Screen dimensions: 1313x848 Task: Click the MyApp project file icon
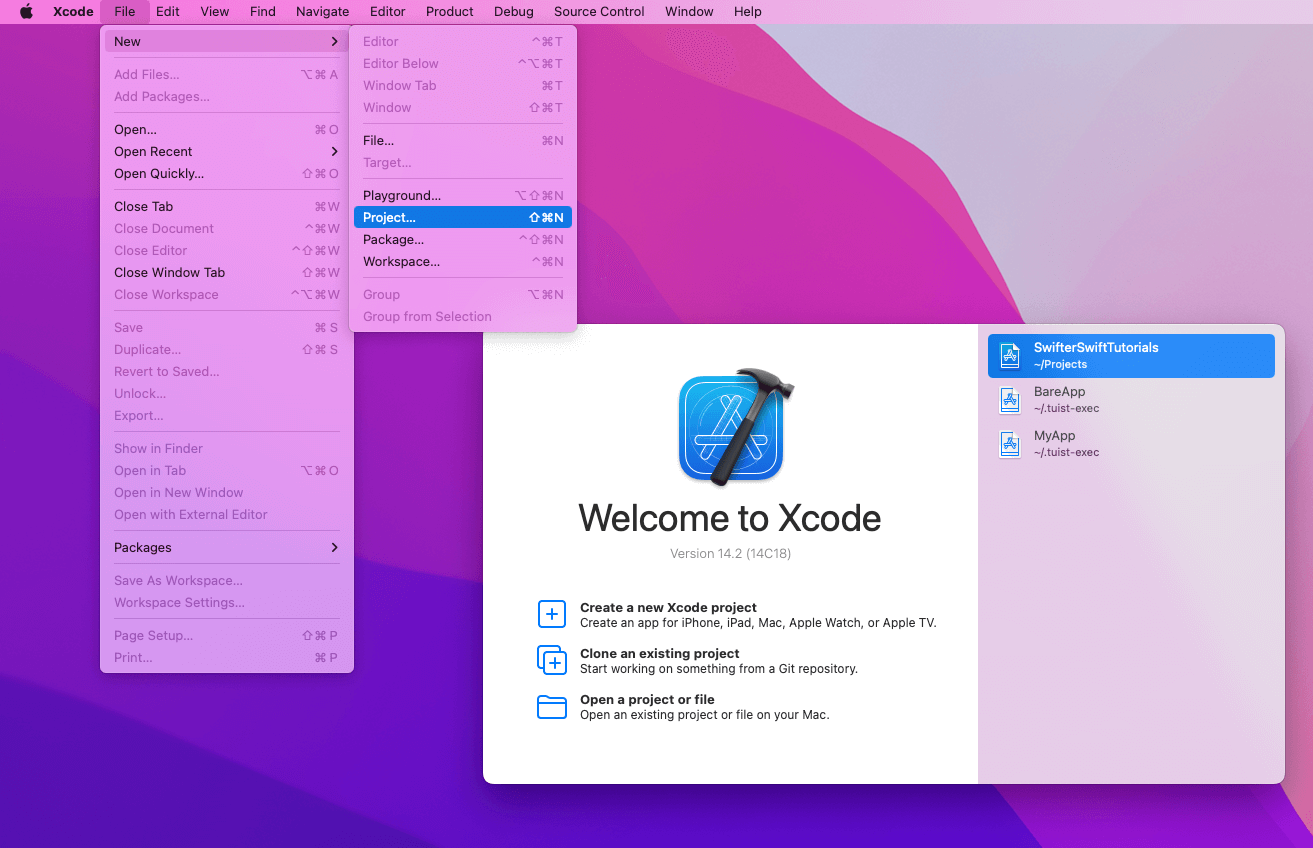coord(1010,444)
